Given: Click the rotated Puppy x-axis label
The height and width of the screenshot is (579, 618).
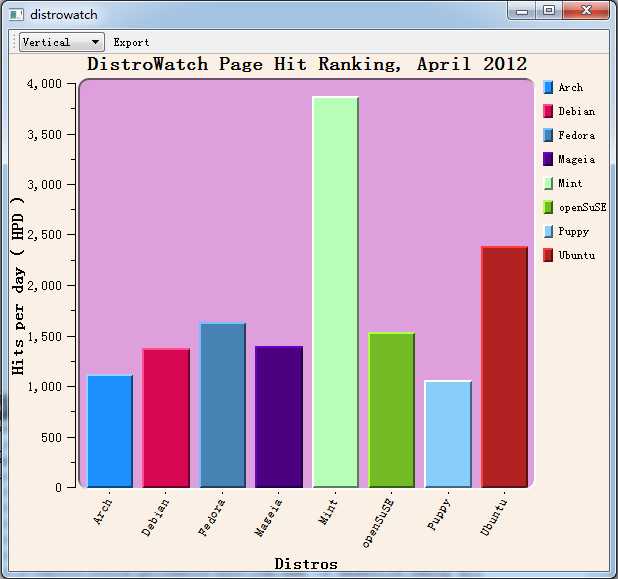Looking at the screenshot, I should 439,514.
